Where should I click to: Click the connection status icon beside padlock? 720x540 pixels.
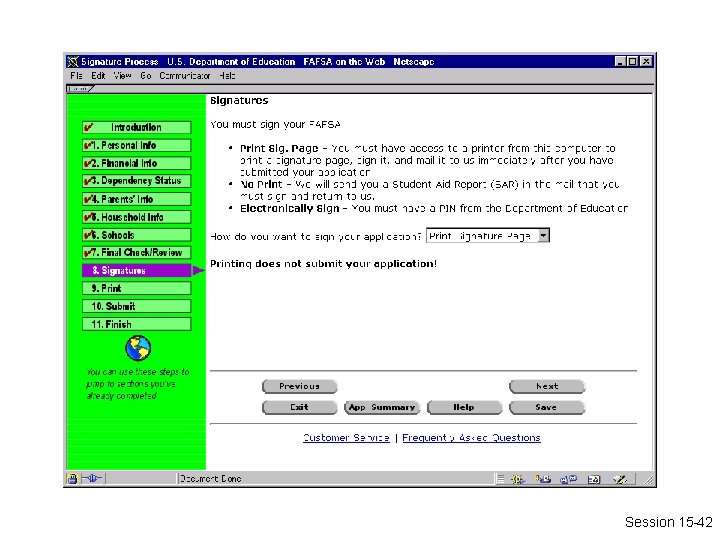(92, 478)
